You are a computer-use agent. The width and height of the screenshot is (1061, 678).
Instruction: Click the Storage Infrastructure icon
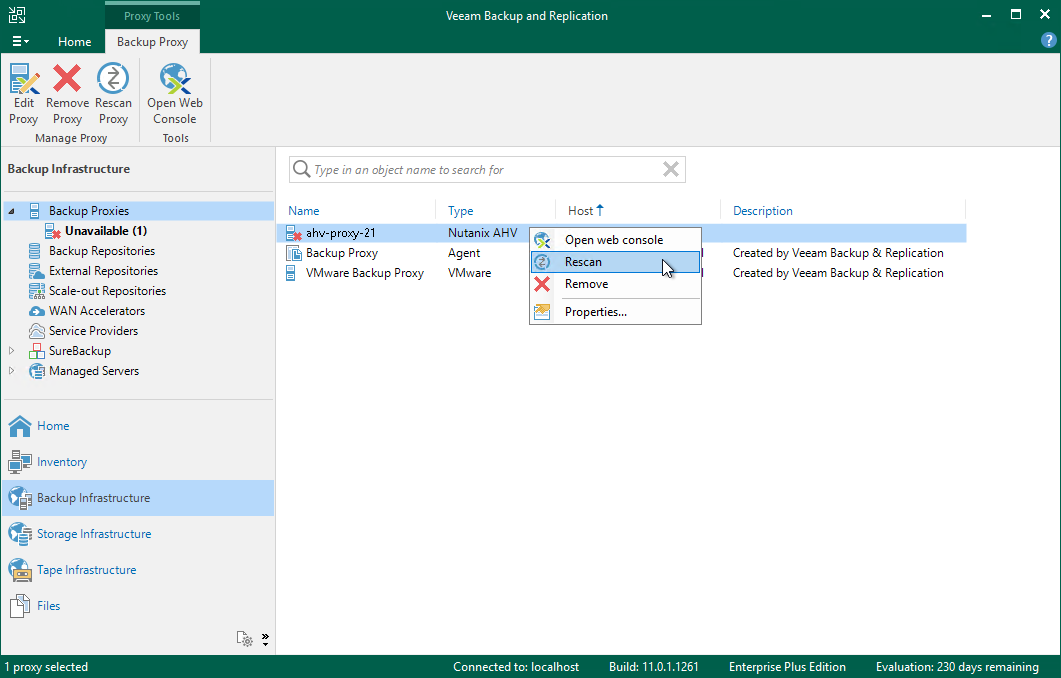point(20,534)
